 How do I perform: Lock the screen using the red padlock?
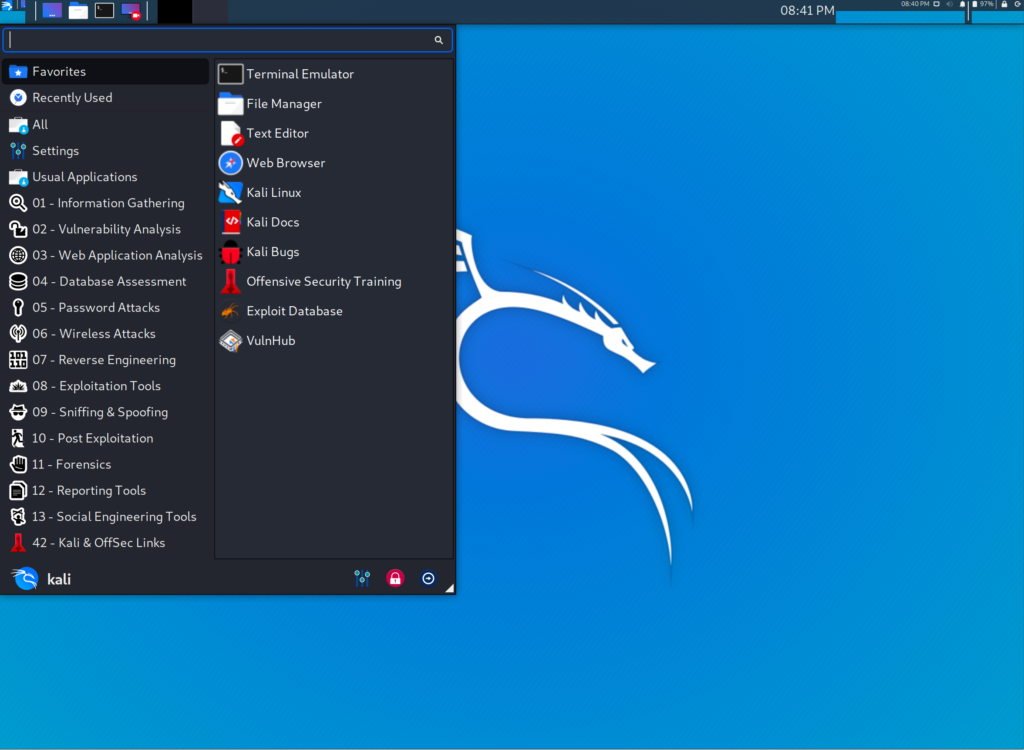395,578
